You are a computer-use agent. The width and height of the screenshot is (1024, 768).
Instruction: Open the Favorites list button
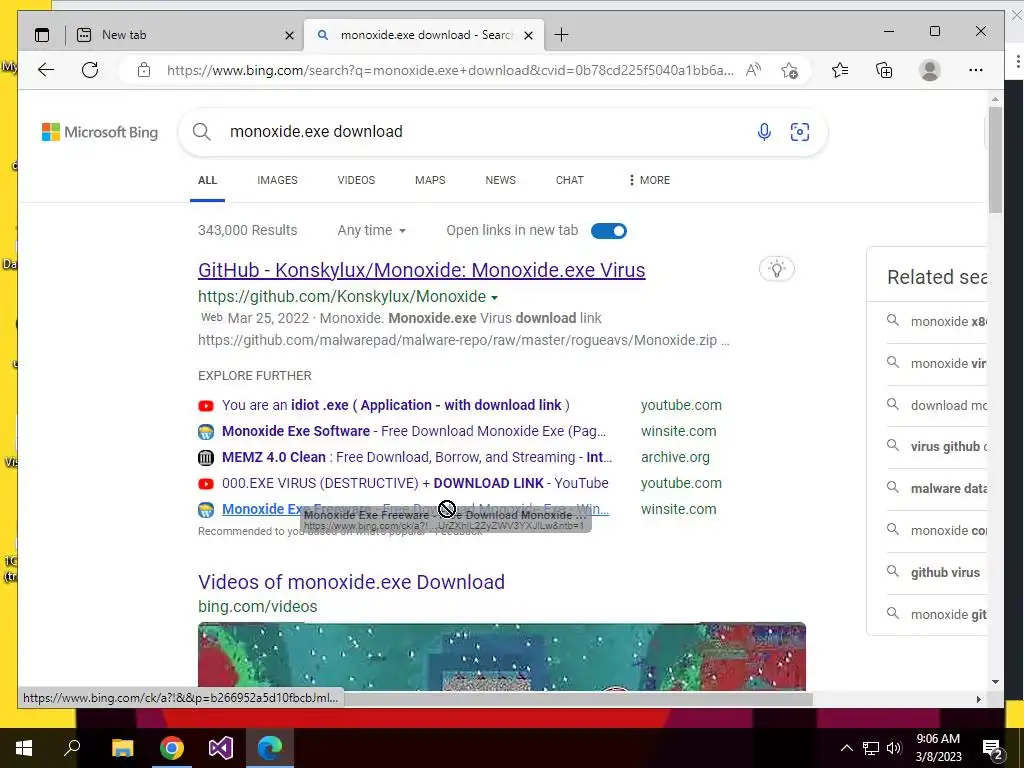(x=840, y=70)
